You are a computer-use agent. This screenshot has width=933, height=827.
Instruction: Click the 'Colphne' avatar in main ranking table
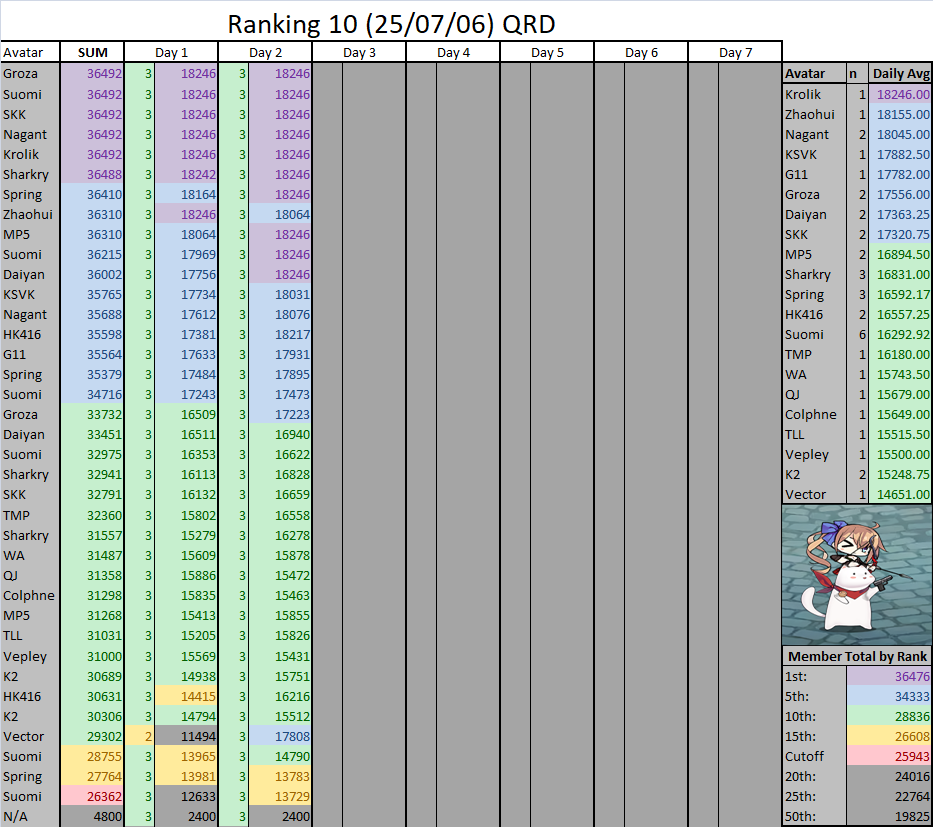(x=30, y=596)
